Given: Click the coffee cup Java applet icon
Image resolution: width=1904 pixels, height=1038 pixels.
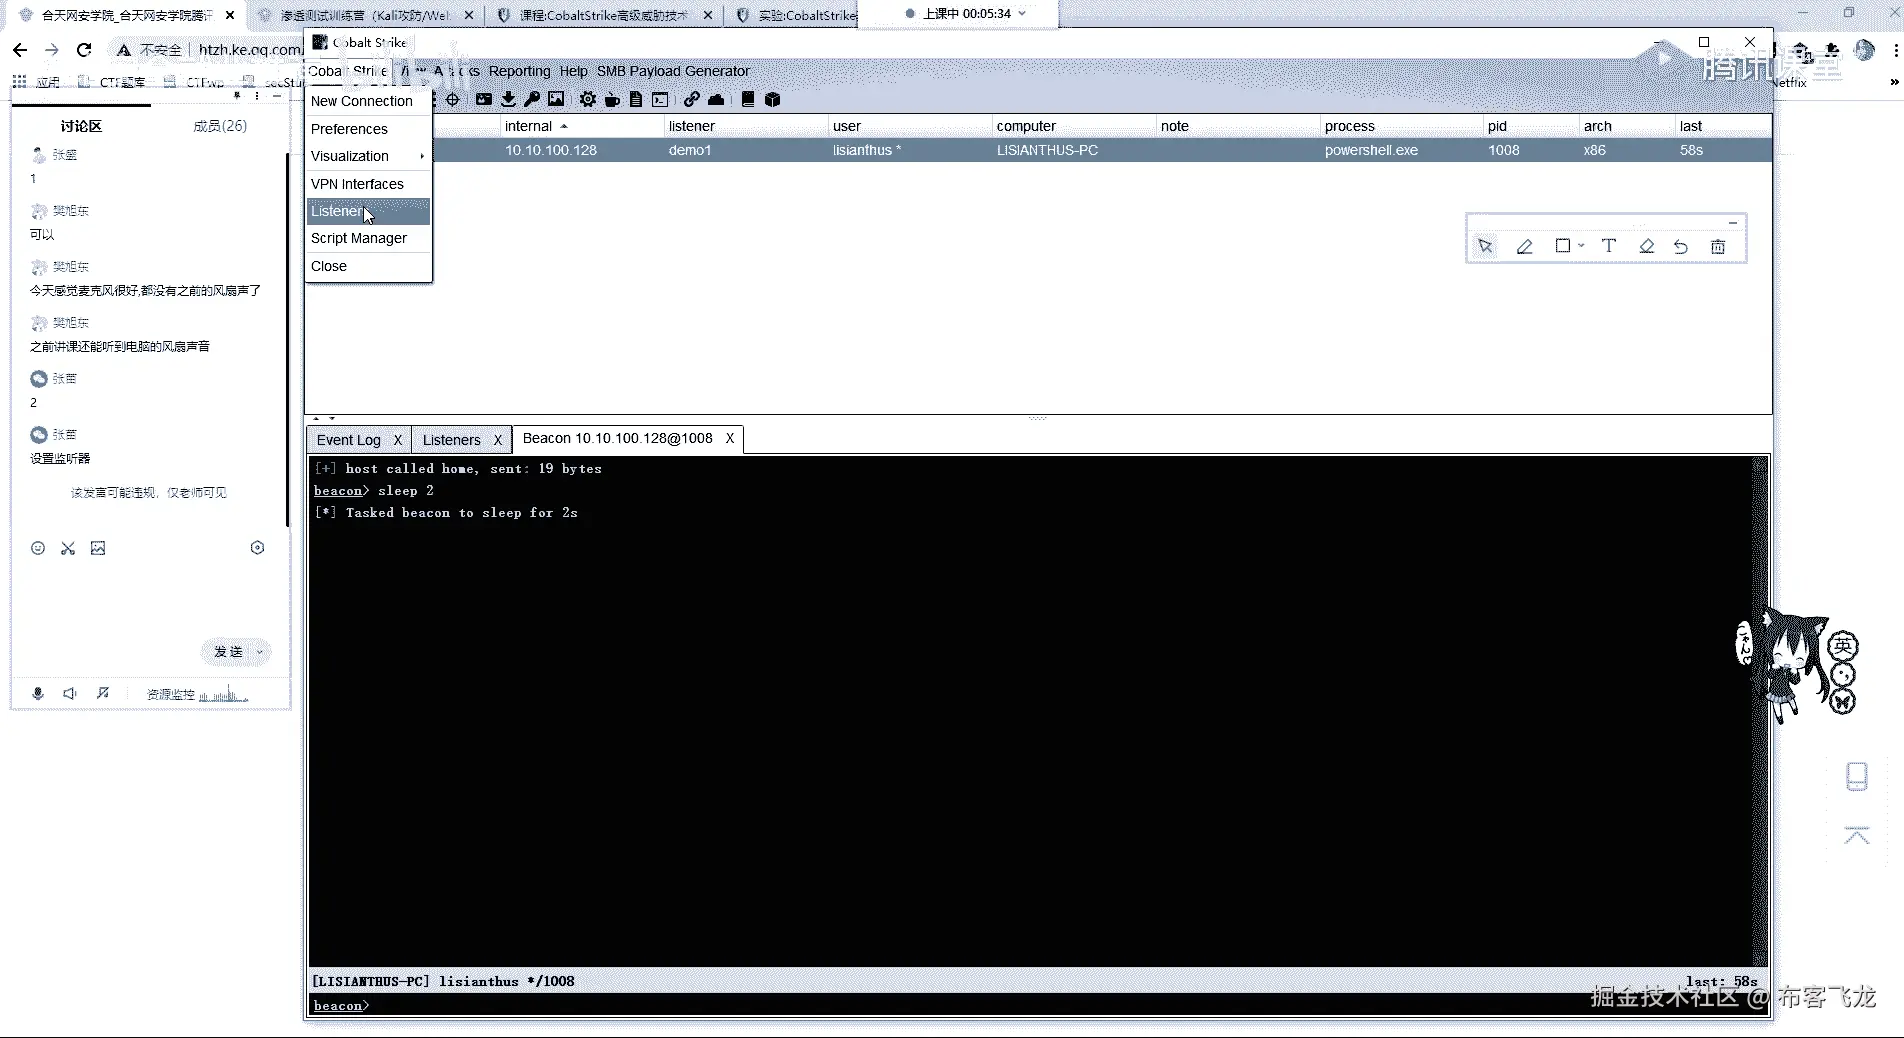Looking at the screenshot, I should coord(612,99).
